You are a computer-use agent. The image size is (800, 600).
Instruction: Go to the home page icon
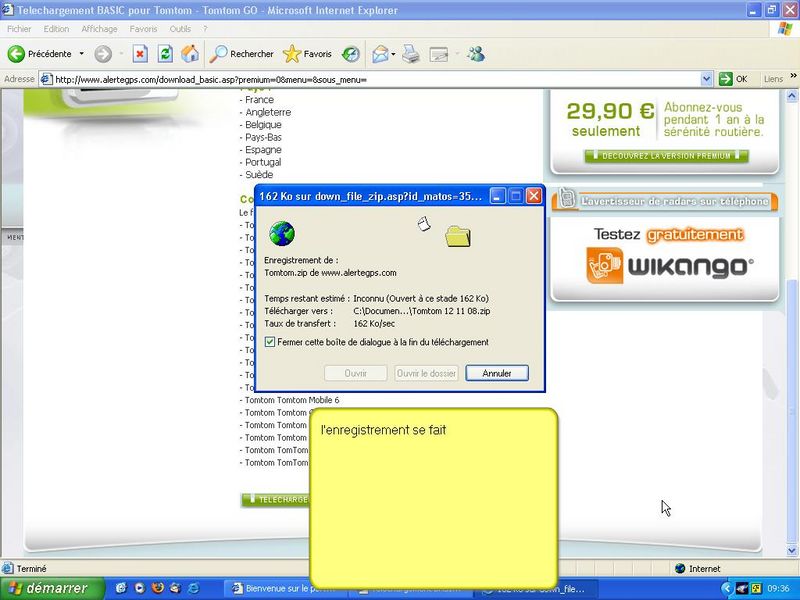[190, 54]
